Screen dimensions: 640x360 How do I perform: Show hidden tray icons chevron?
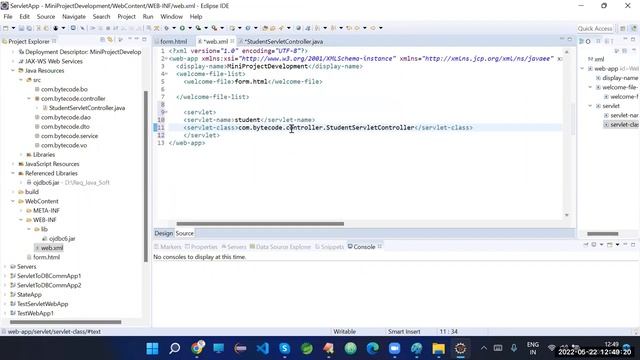(484, 348)
